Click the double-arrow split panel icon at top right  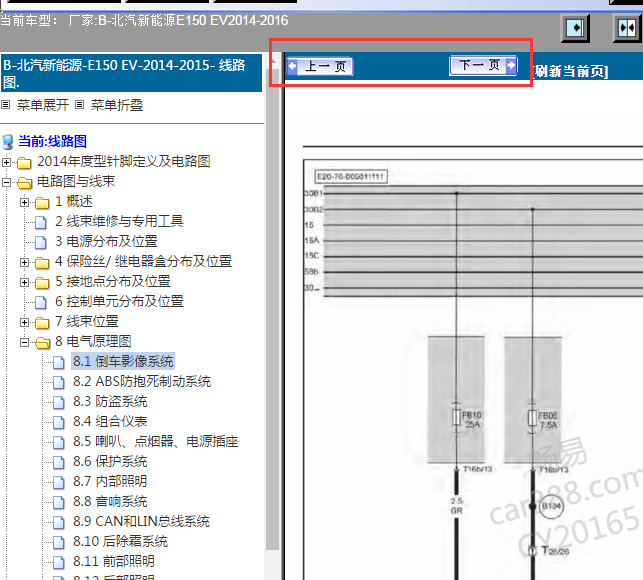click(627, 28)
